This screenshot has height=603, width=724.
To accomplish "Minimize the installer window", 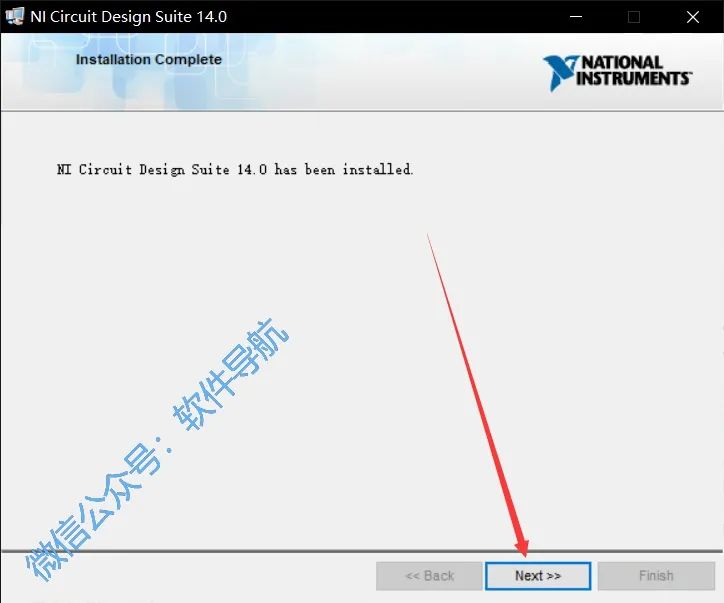I will point(576,17).
